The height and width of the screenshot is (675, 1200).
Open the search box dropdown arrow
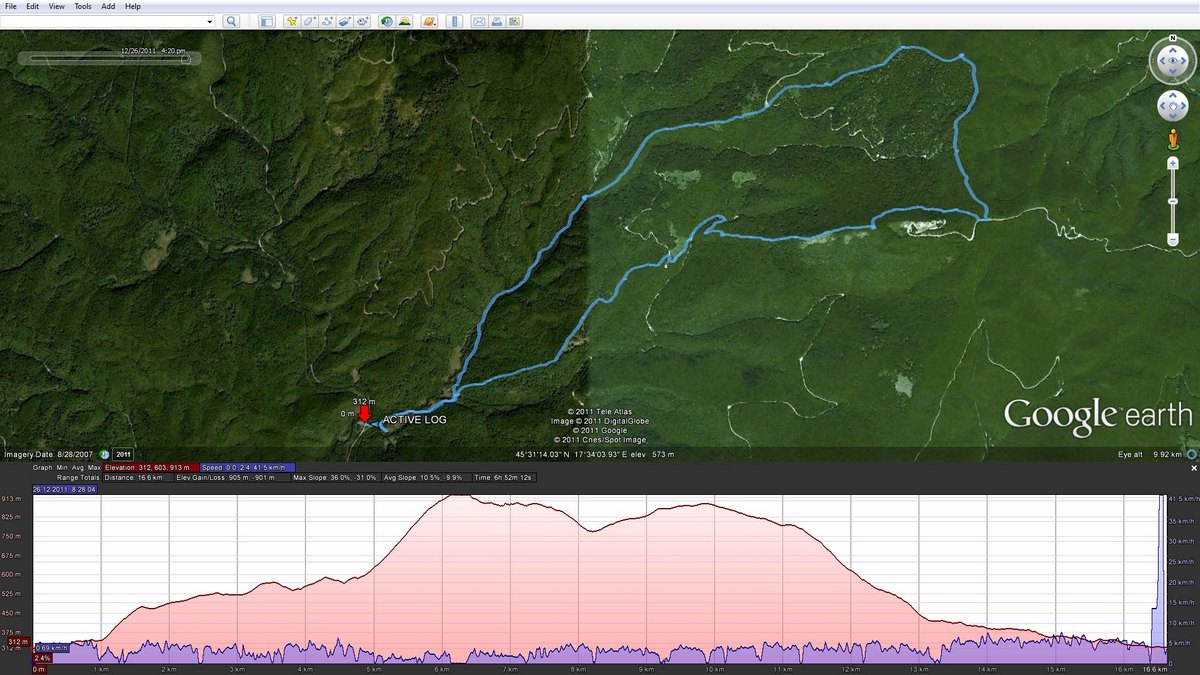[210, 21]
